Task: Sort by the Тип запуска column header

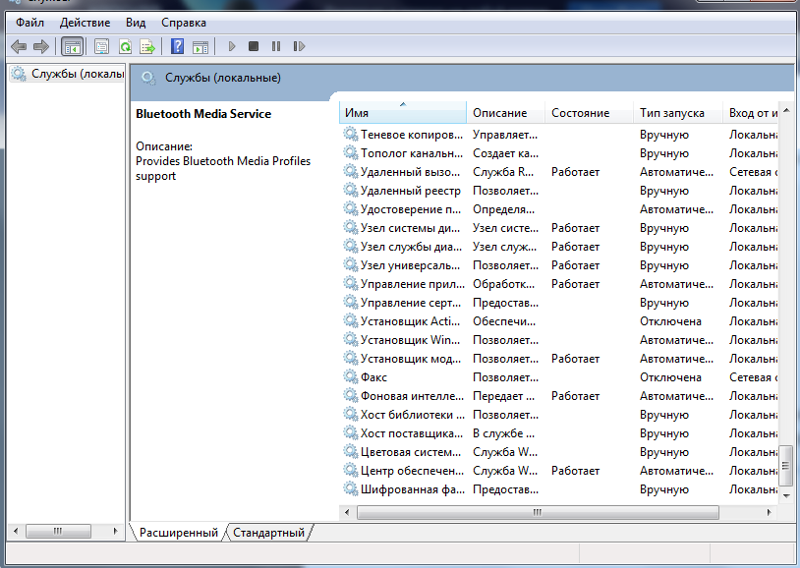Action: click(678, 113)
